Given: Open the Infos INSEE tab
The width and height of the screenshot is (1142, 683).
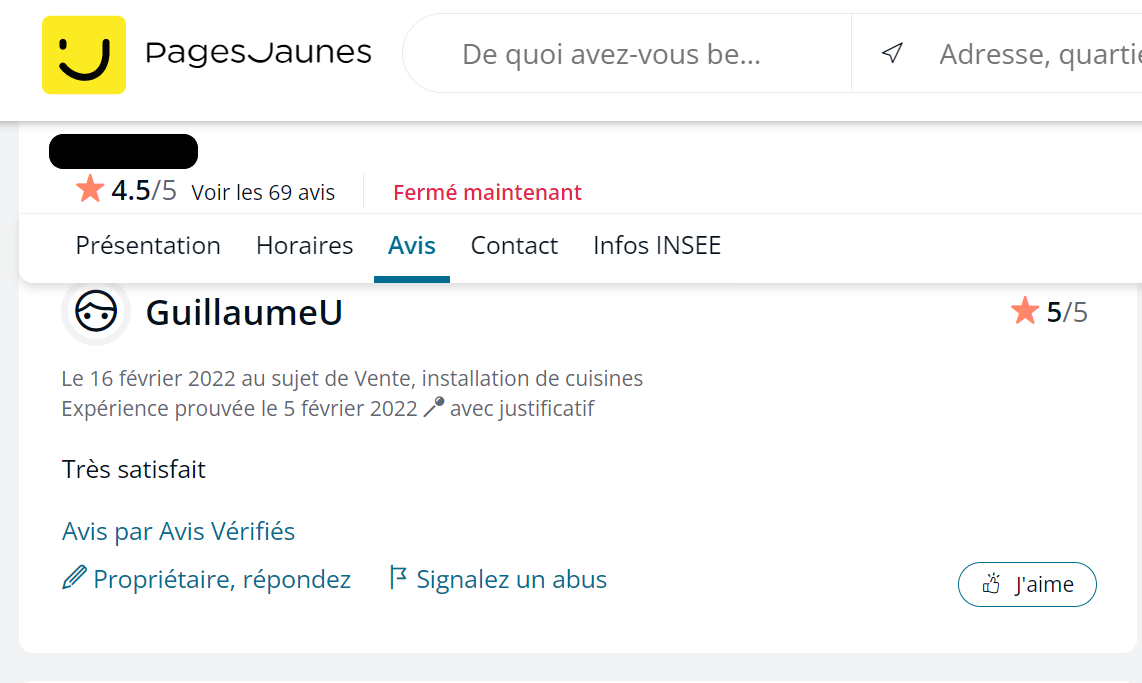Looking at the screenshot, I should (657, 245).
